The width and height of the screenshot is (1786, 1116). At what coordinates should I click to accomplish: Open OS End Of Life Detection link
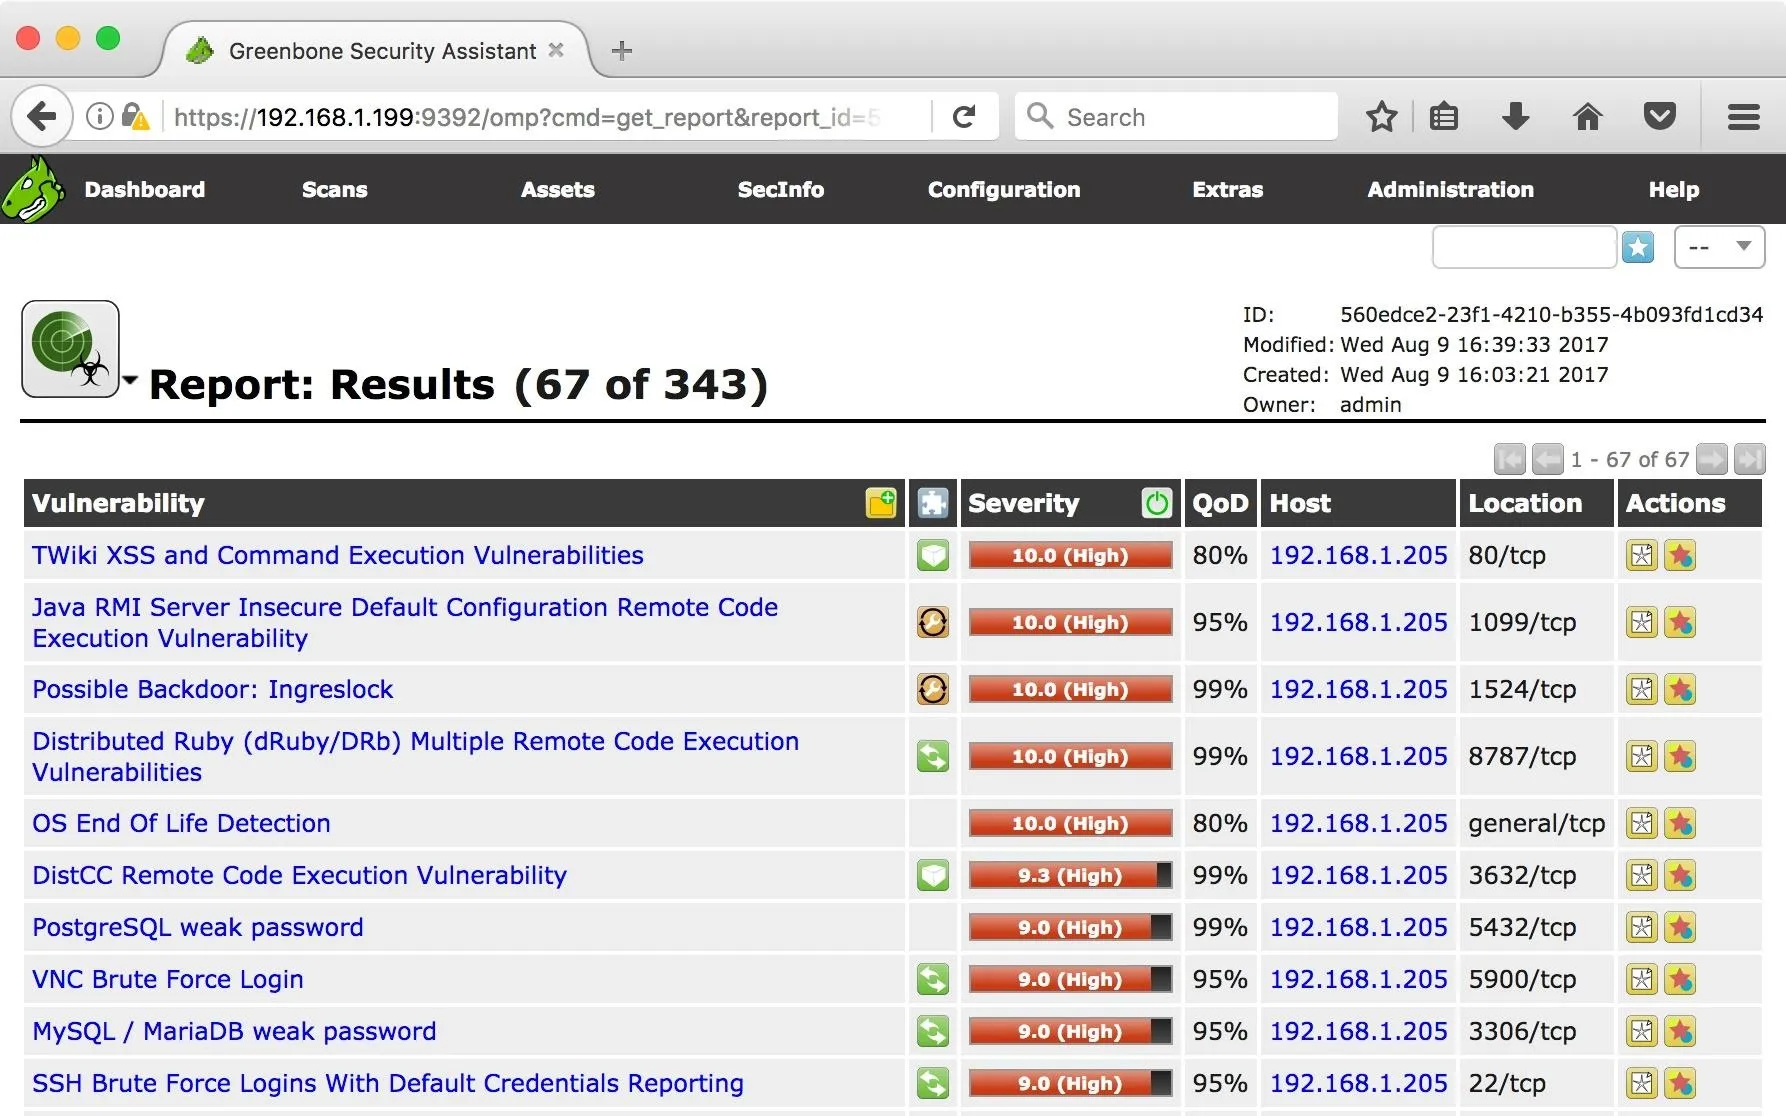point(181,823)
